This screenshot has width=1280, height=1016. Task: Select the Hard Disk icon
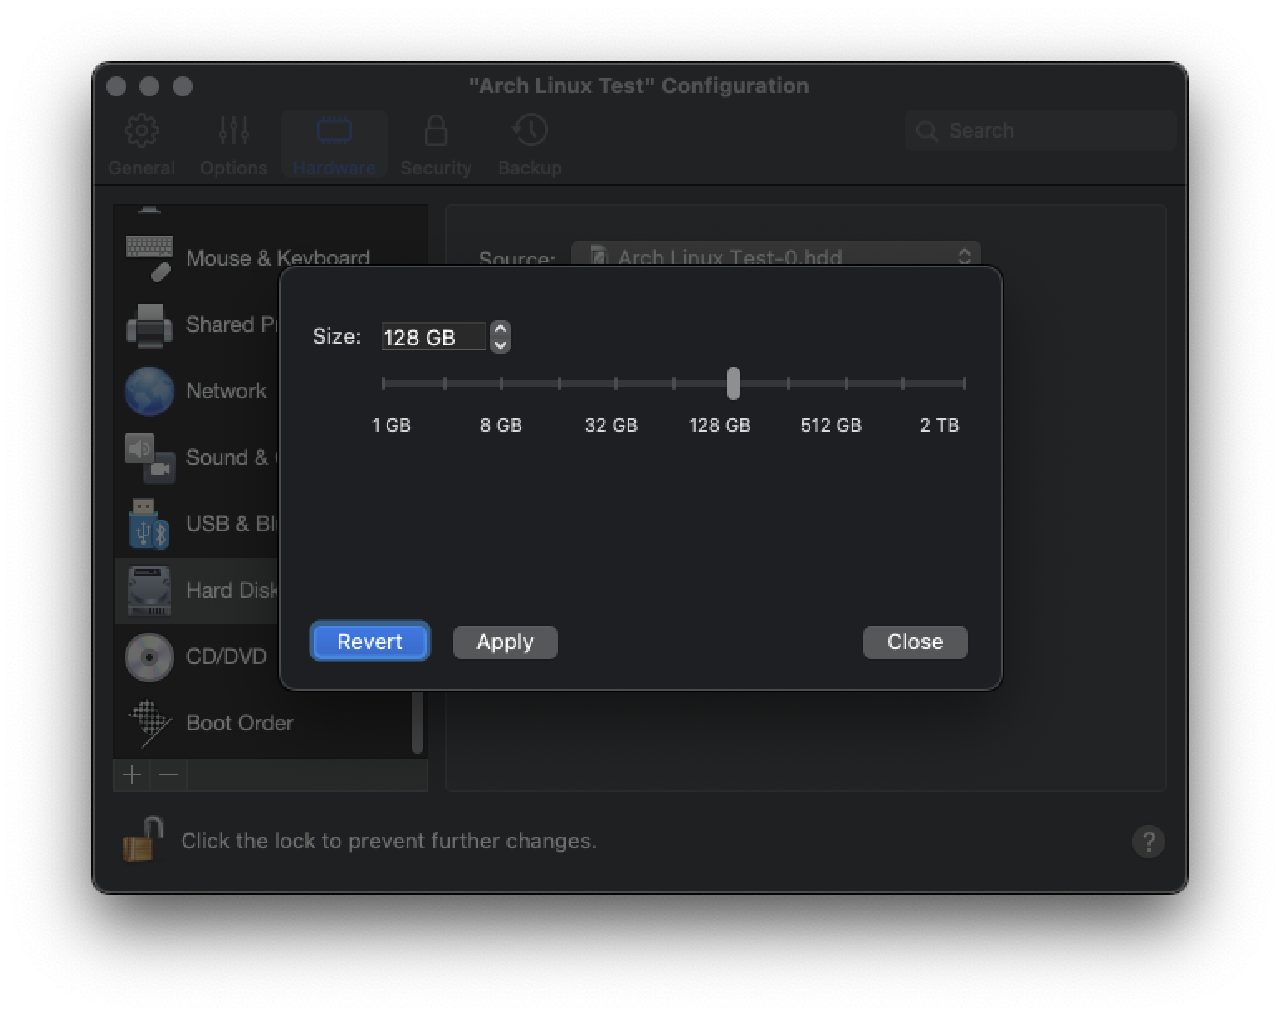pyautogui.click(x=149, y=590)
